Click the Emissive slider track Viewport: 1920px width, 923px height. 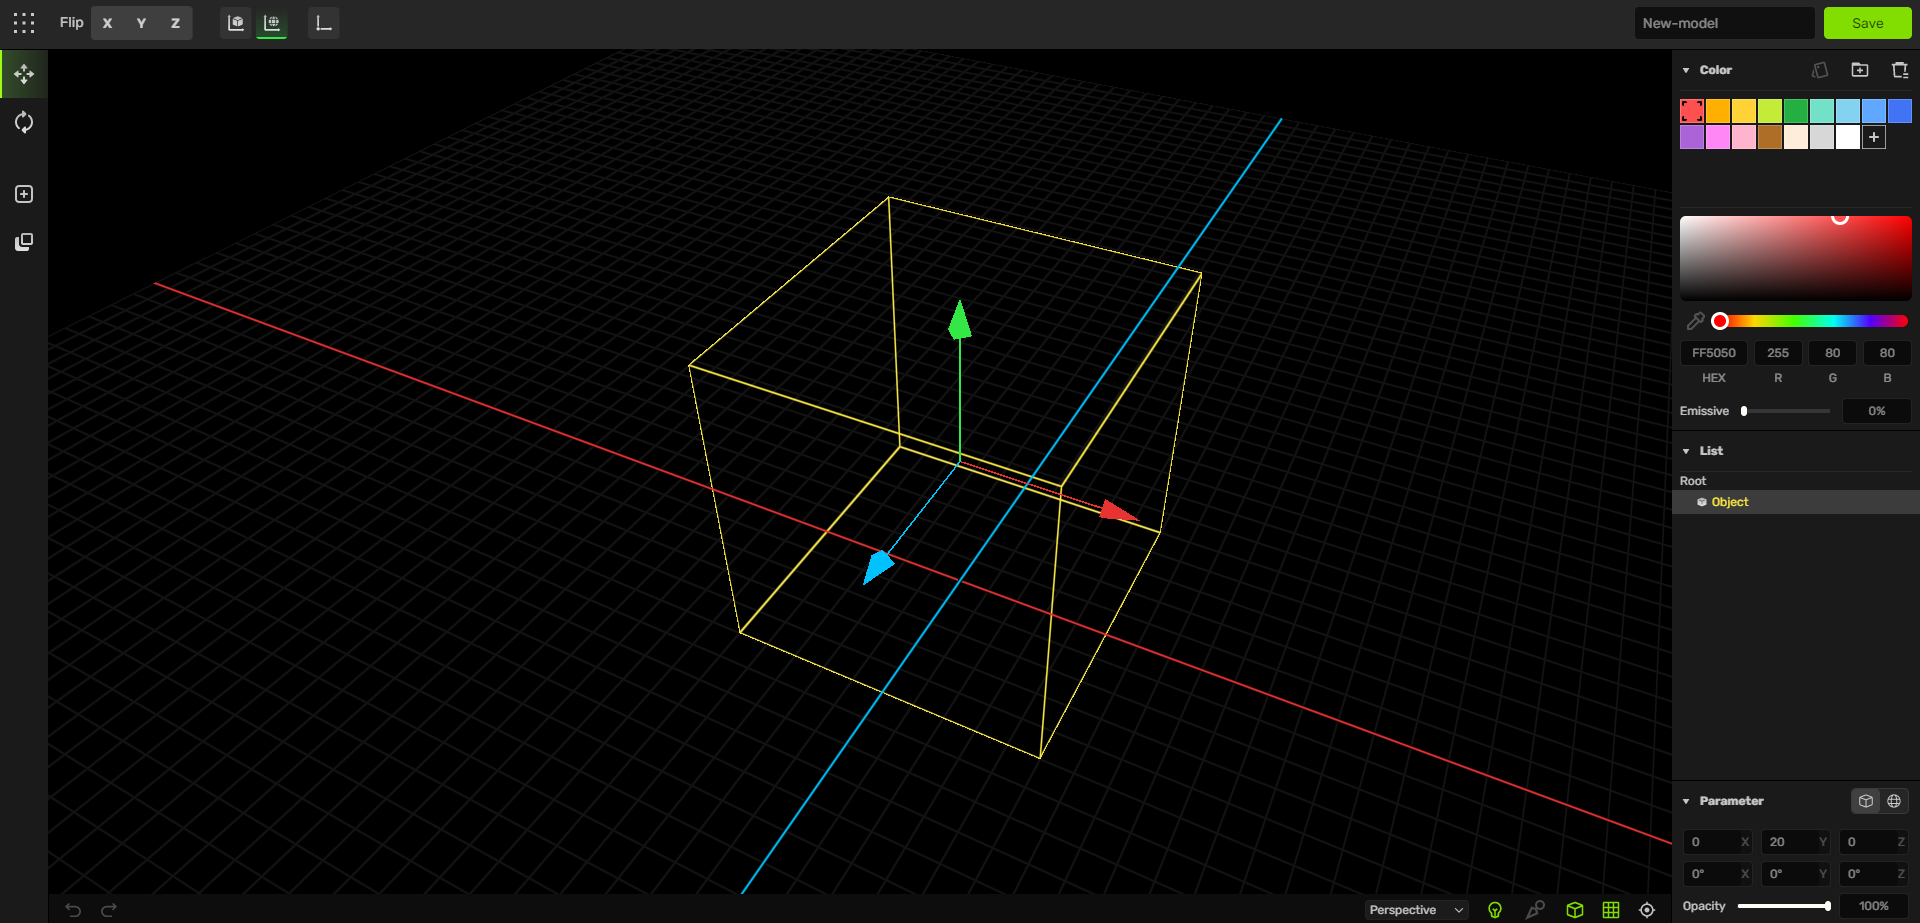[x=1786, y=411]
